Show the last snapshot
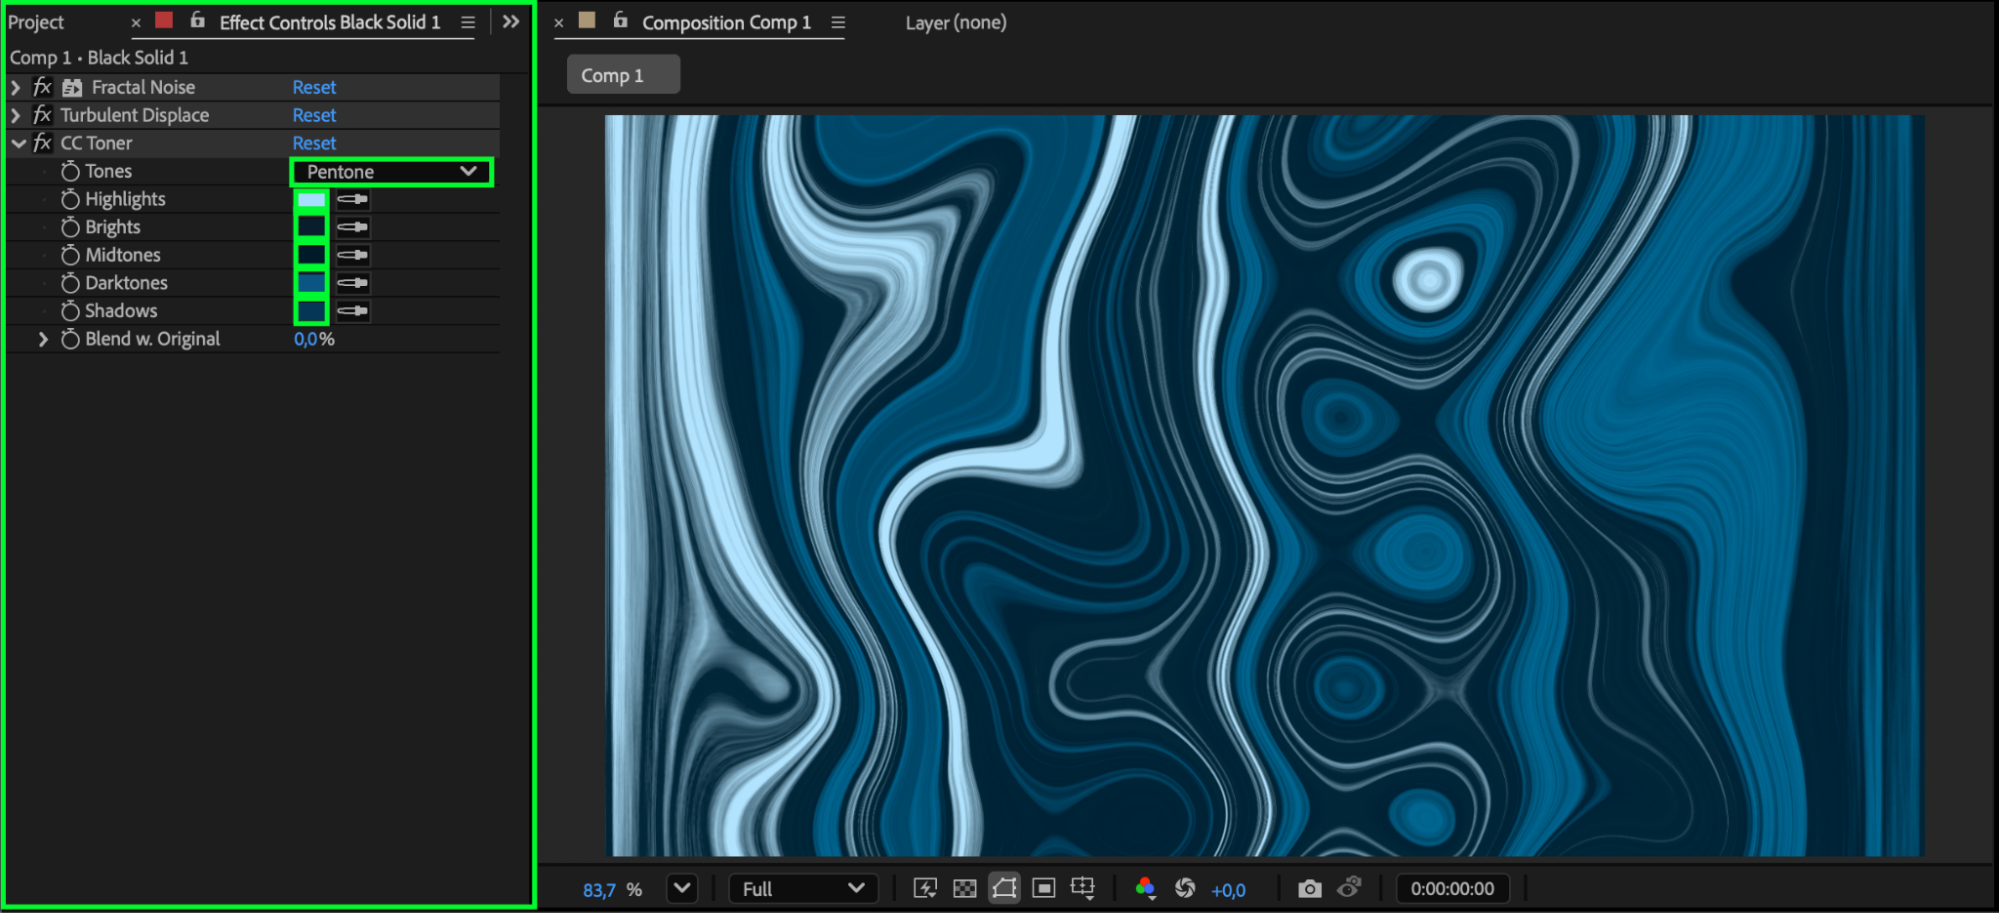 [x=1349, y=887]
